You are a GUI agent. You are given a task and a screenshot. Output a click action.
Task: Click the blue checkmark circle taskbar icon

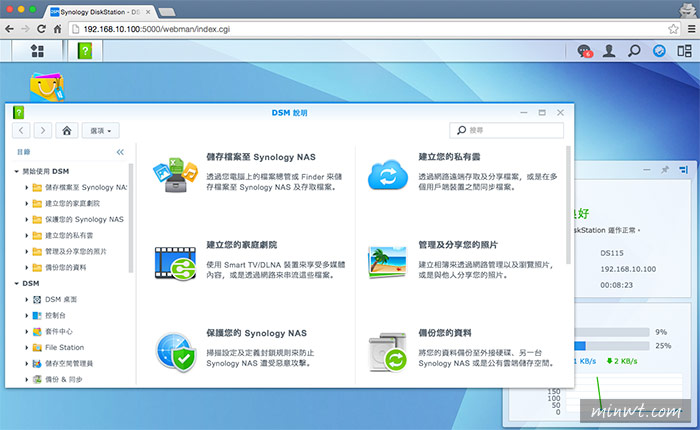click(659, 51)
